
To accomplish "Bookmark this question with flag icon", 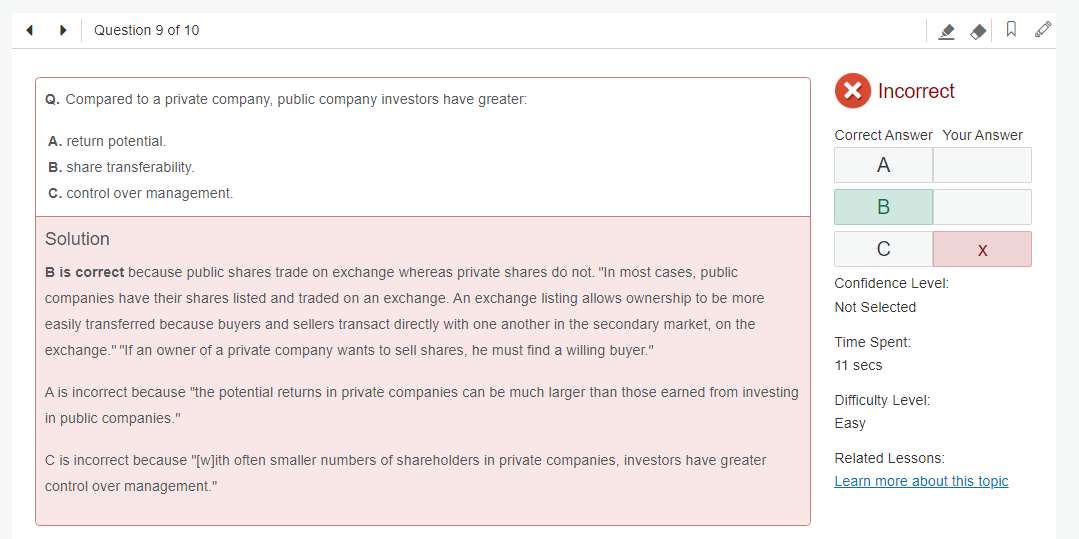I will point(1011,30).
